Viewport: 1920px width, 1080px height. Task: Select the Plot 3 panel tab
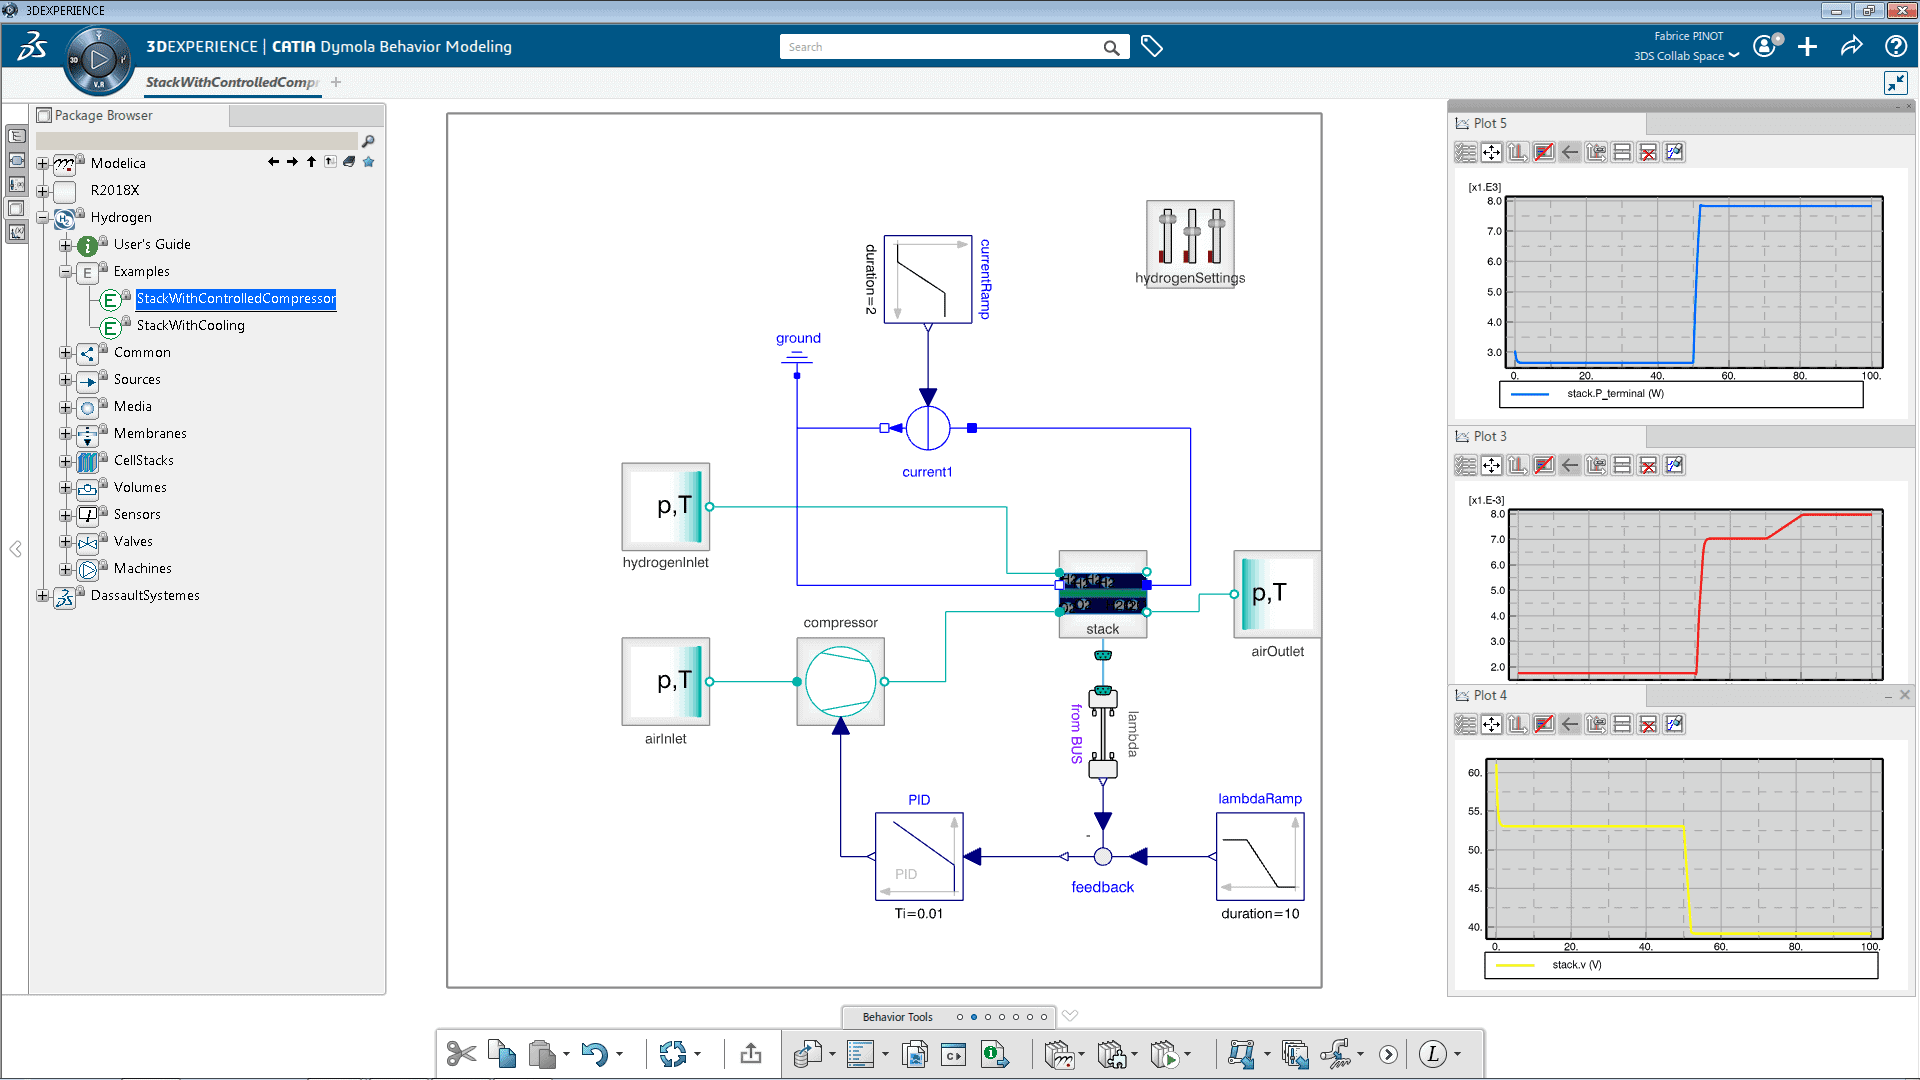click(1489, 436)
